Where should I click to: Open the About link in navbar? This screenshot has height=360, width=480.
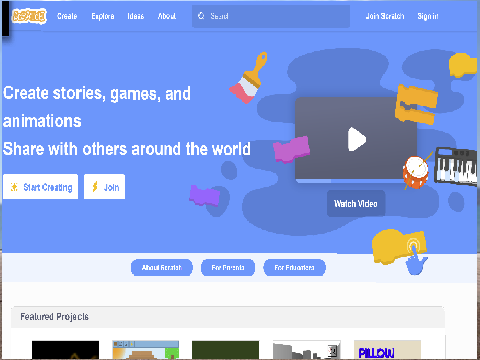[167, 16]
